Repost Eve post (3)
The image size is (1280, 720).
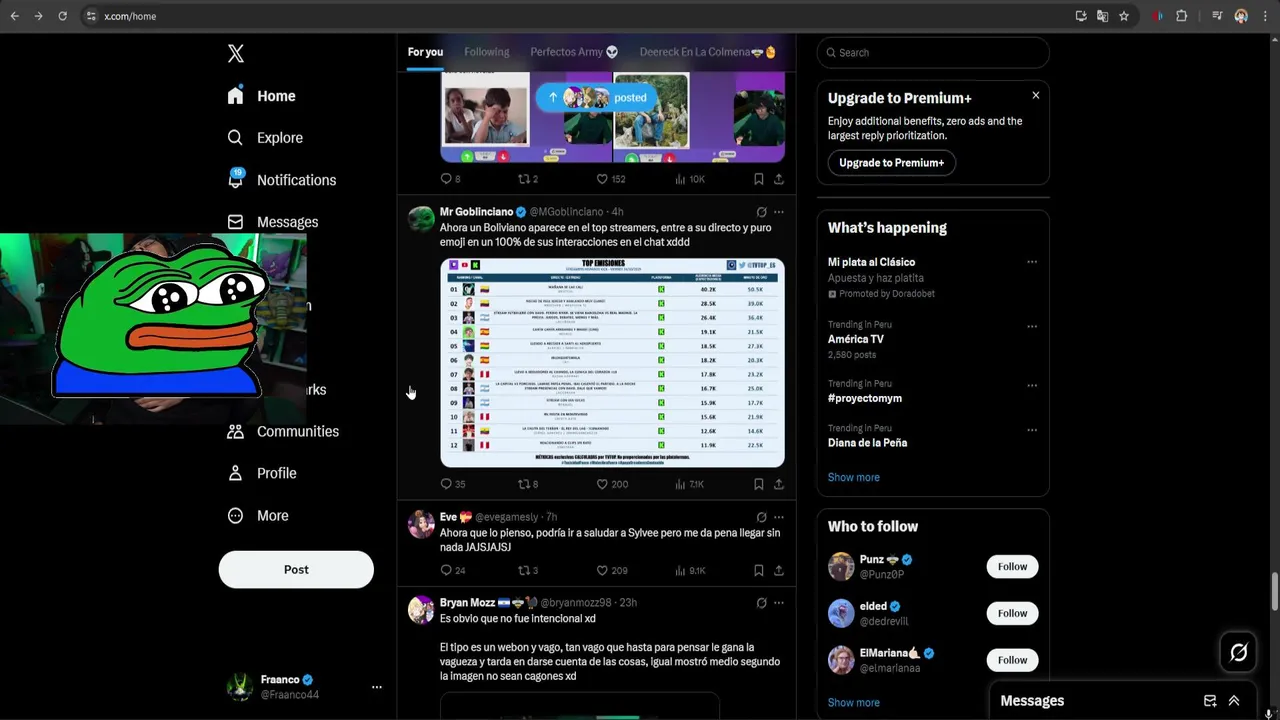click(x=528, y=570)
